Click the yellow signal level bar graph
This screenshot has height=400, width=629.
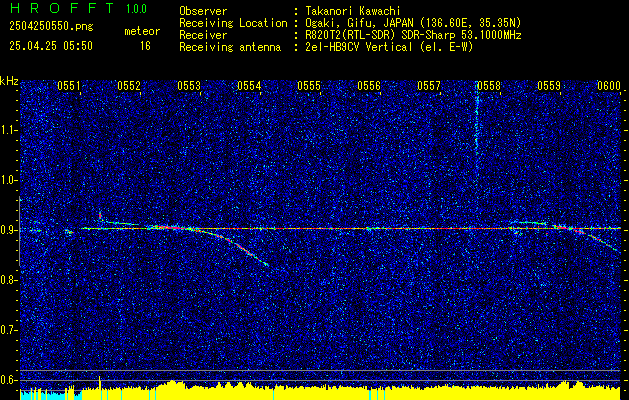[x=351, y=393]
